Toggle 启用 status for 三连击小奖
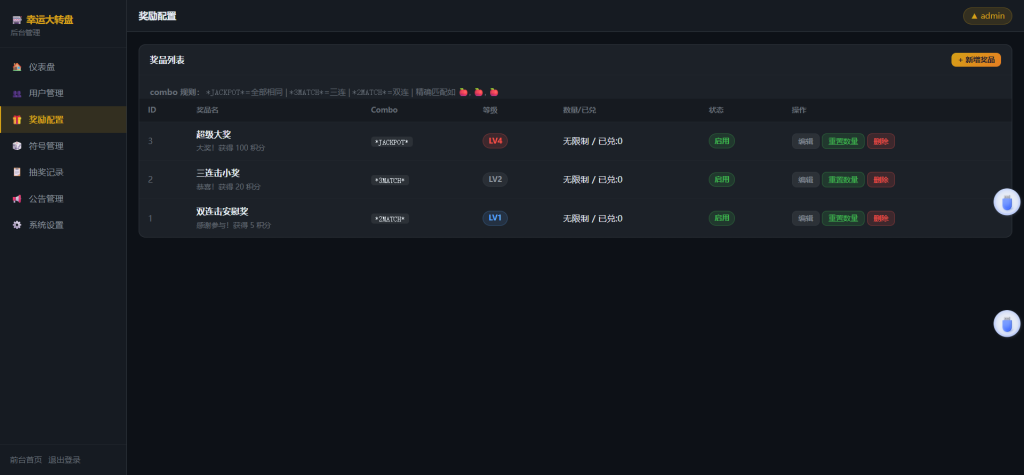The image size is (1024, 475). (x=722, y=180)
